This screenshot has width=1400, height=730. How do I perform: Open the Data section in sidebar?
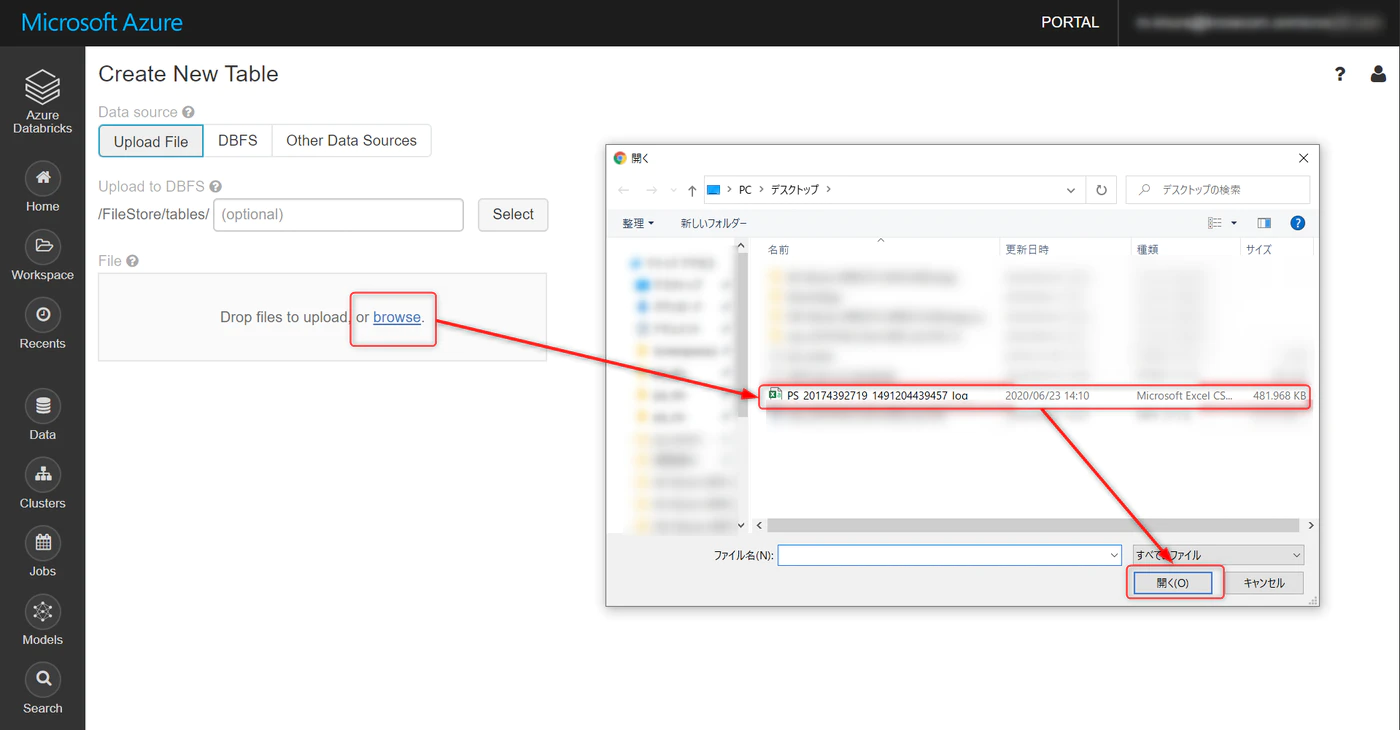[42, 415]
